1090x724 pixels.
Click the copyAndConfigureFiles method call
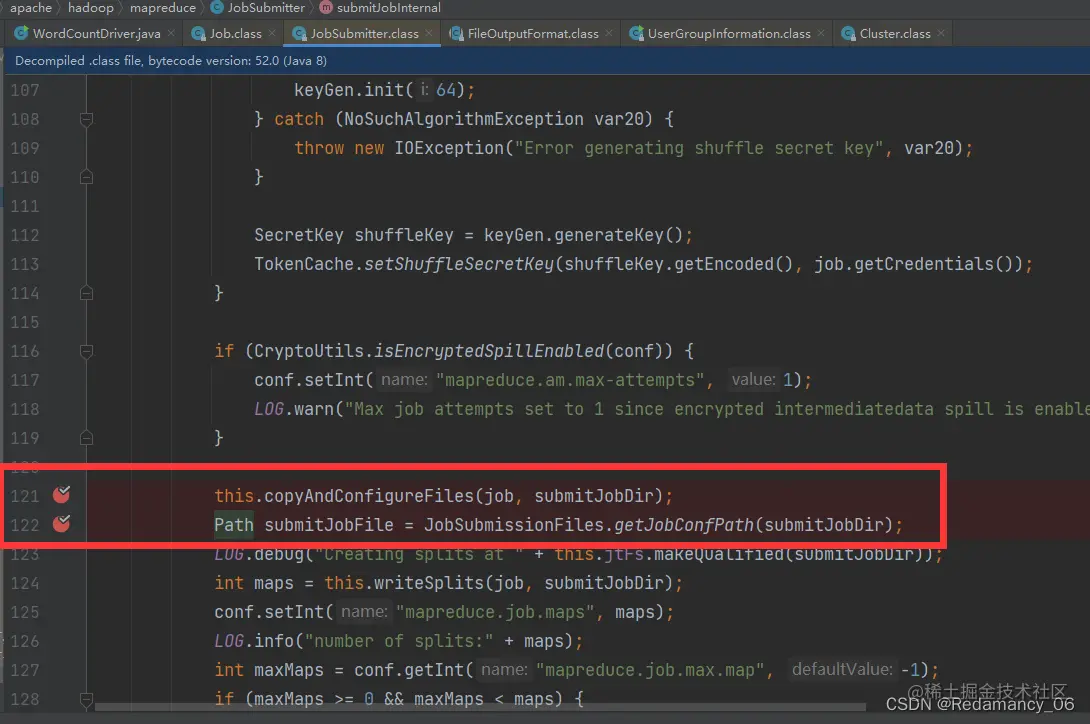click(369, 496)
